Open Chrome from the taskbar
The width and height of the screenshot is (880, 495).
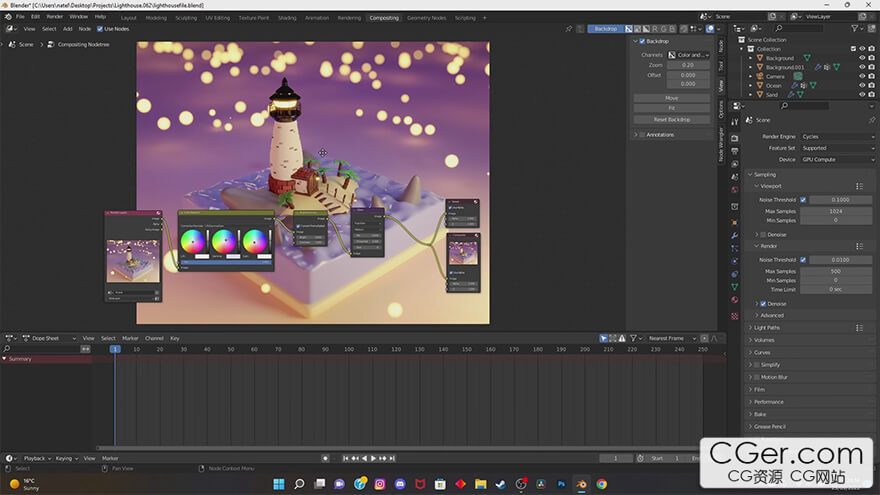tap(602, 484)
